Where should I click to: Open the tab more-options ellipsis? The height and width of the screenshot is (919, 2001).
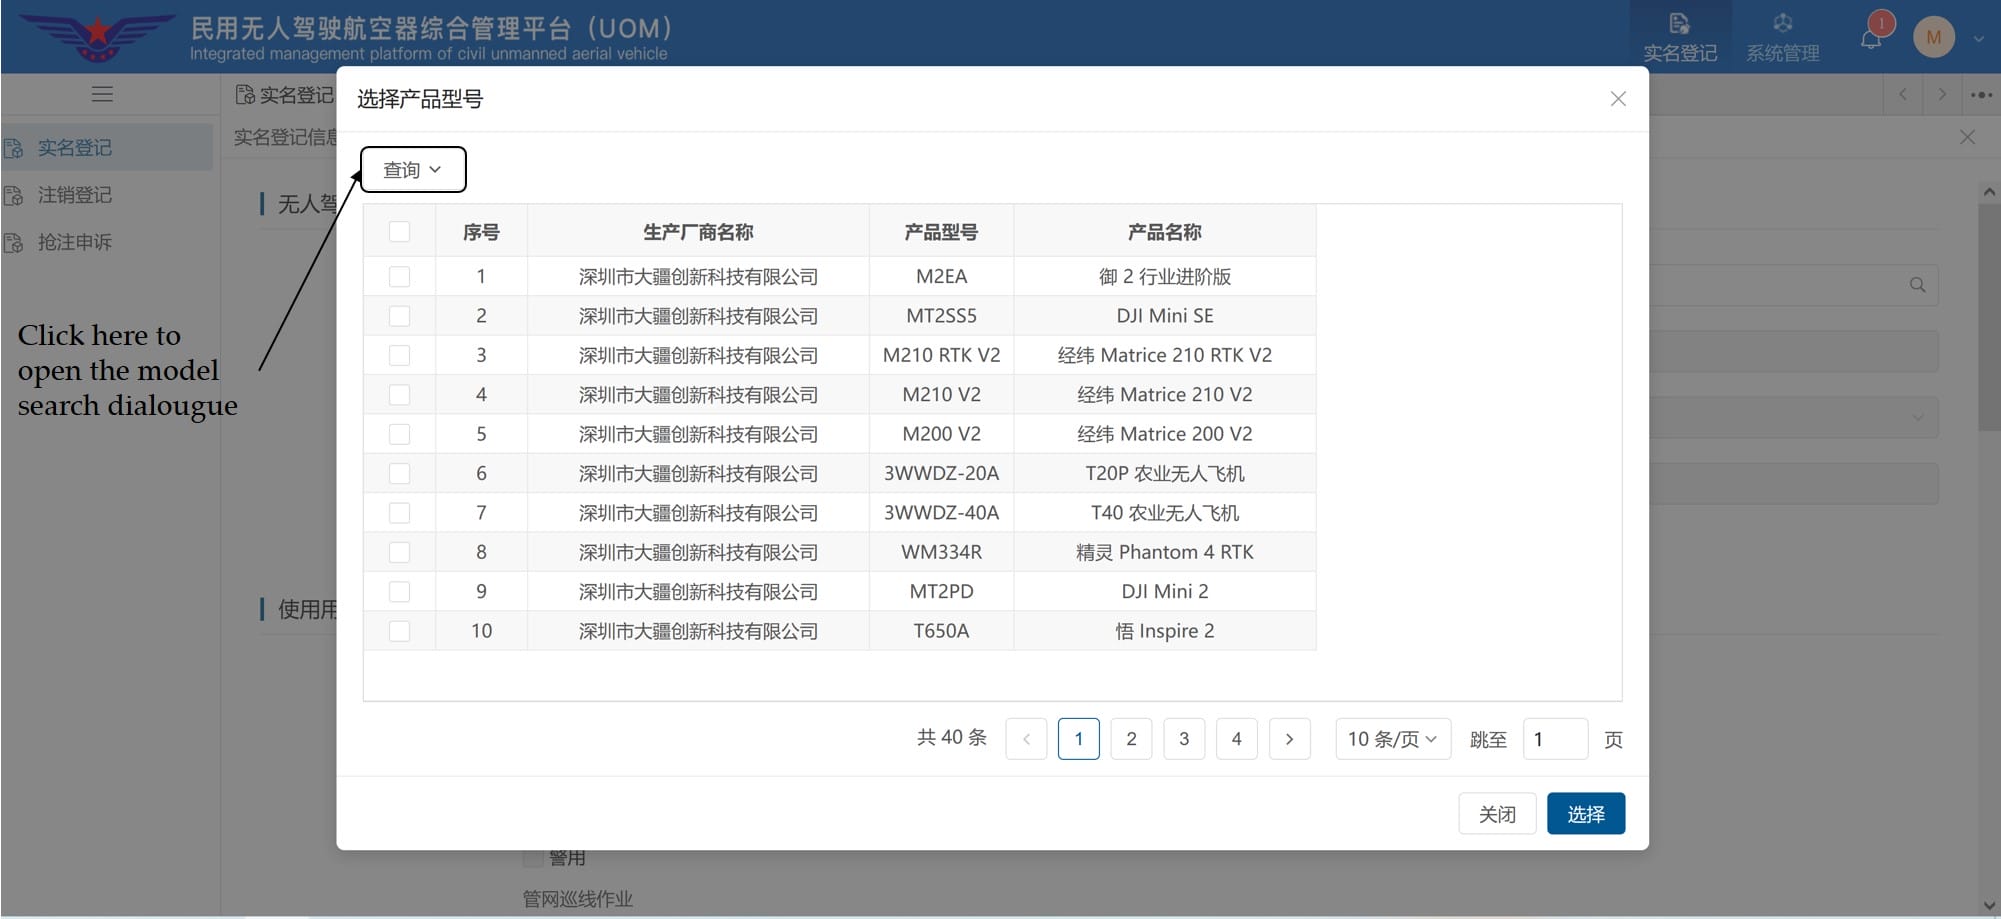pos(1981,94)
